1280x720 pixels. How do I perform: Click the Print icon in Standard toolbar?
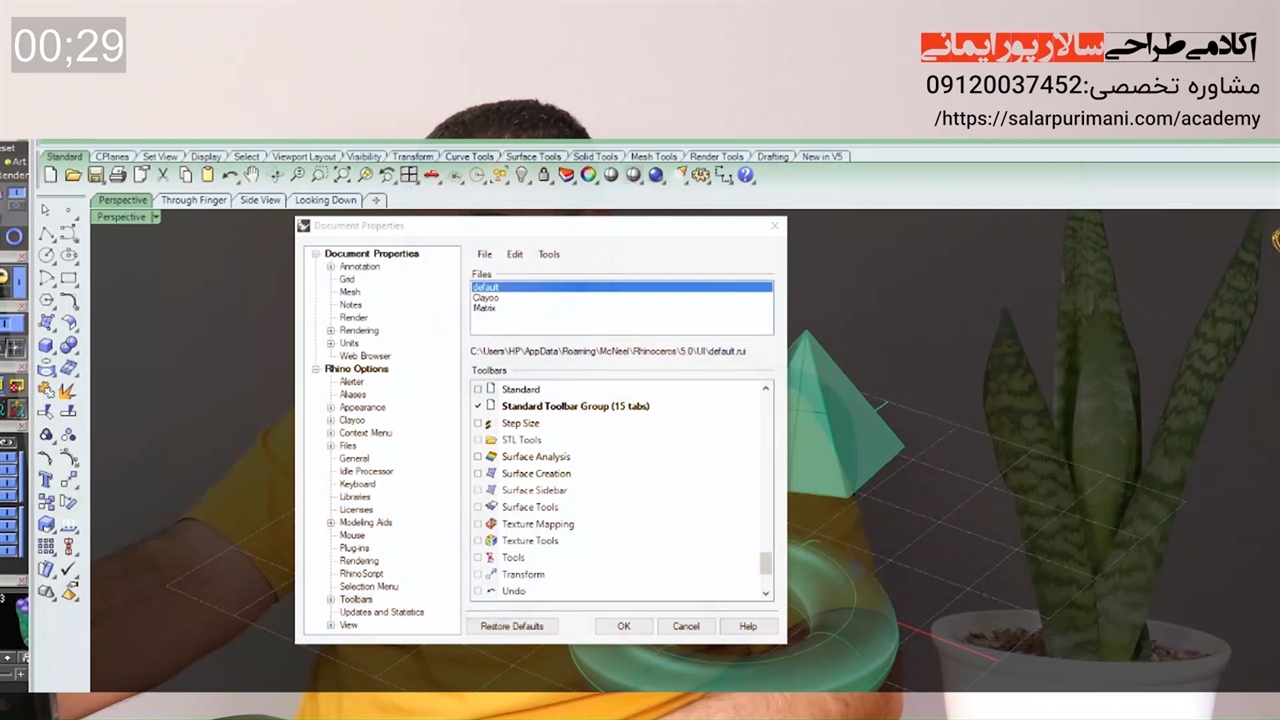click(117, 175)
